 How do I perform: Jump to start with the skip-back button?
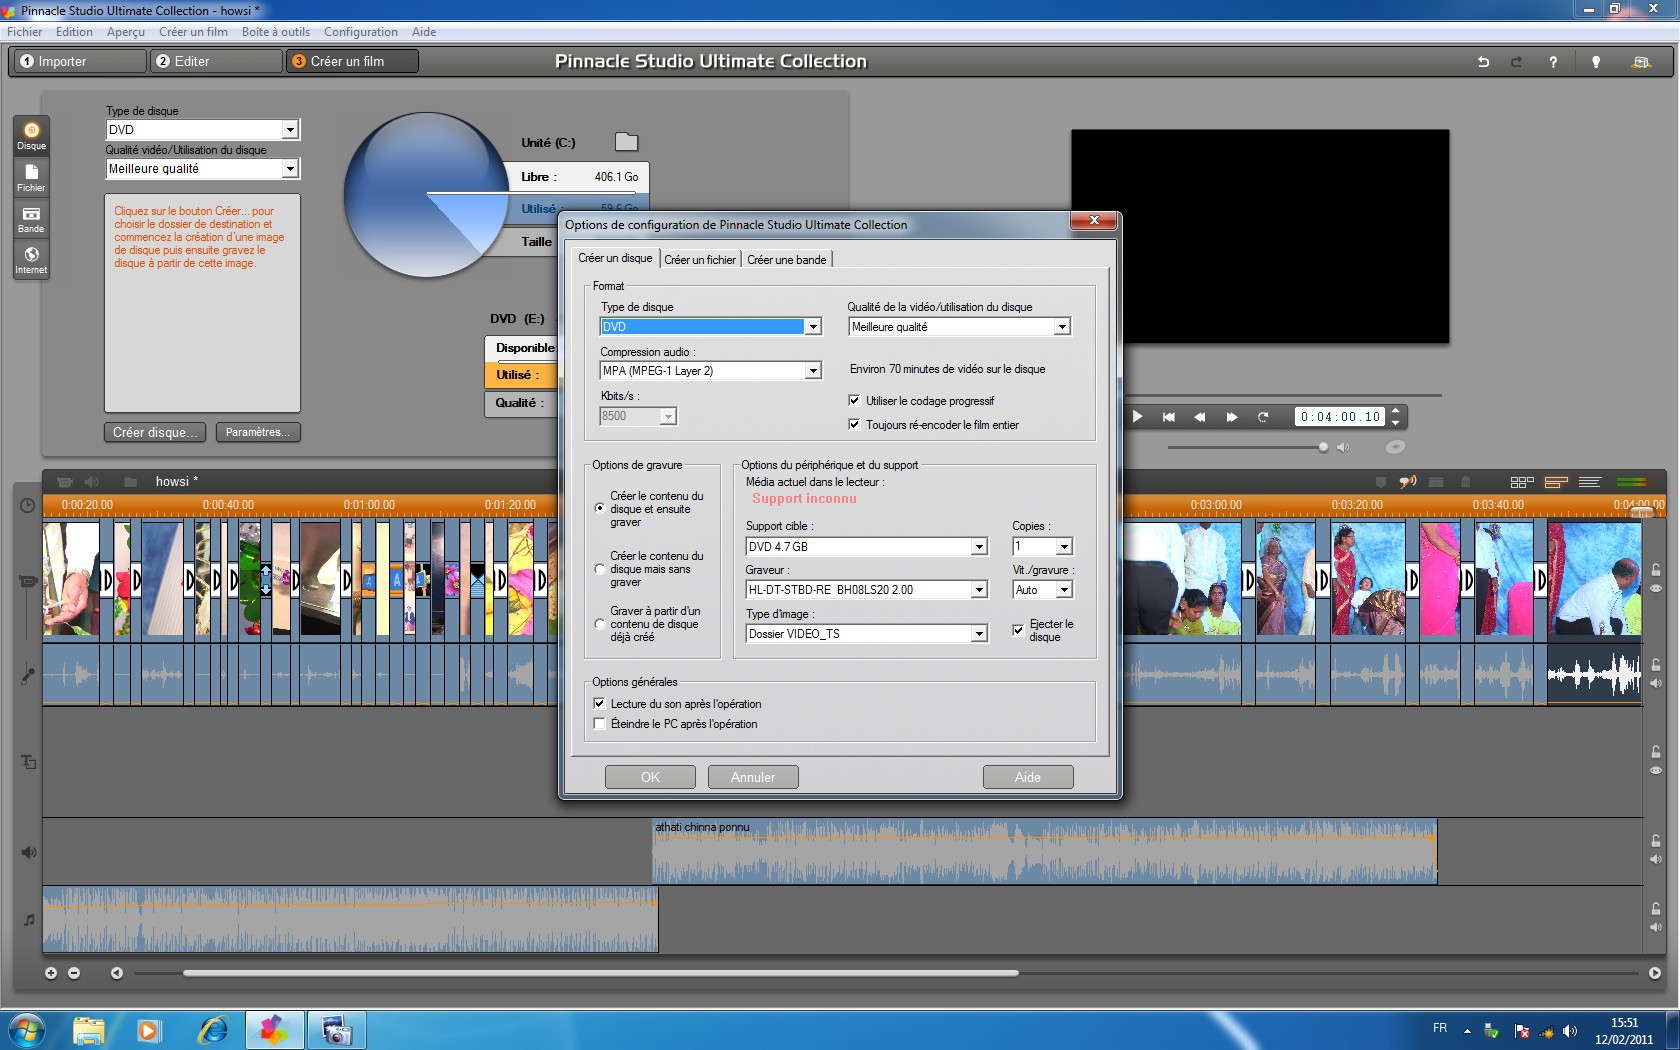click(x=1168, y=417)
